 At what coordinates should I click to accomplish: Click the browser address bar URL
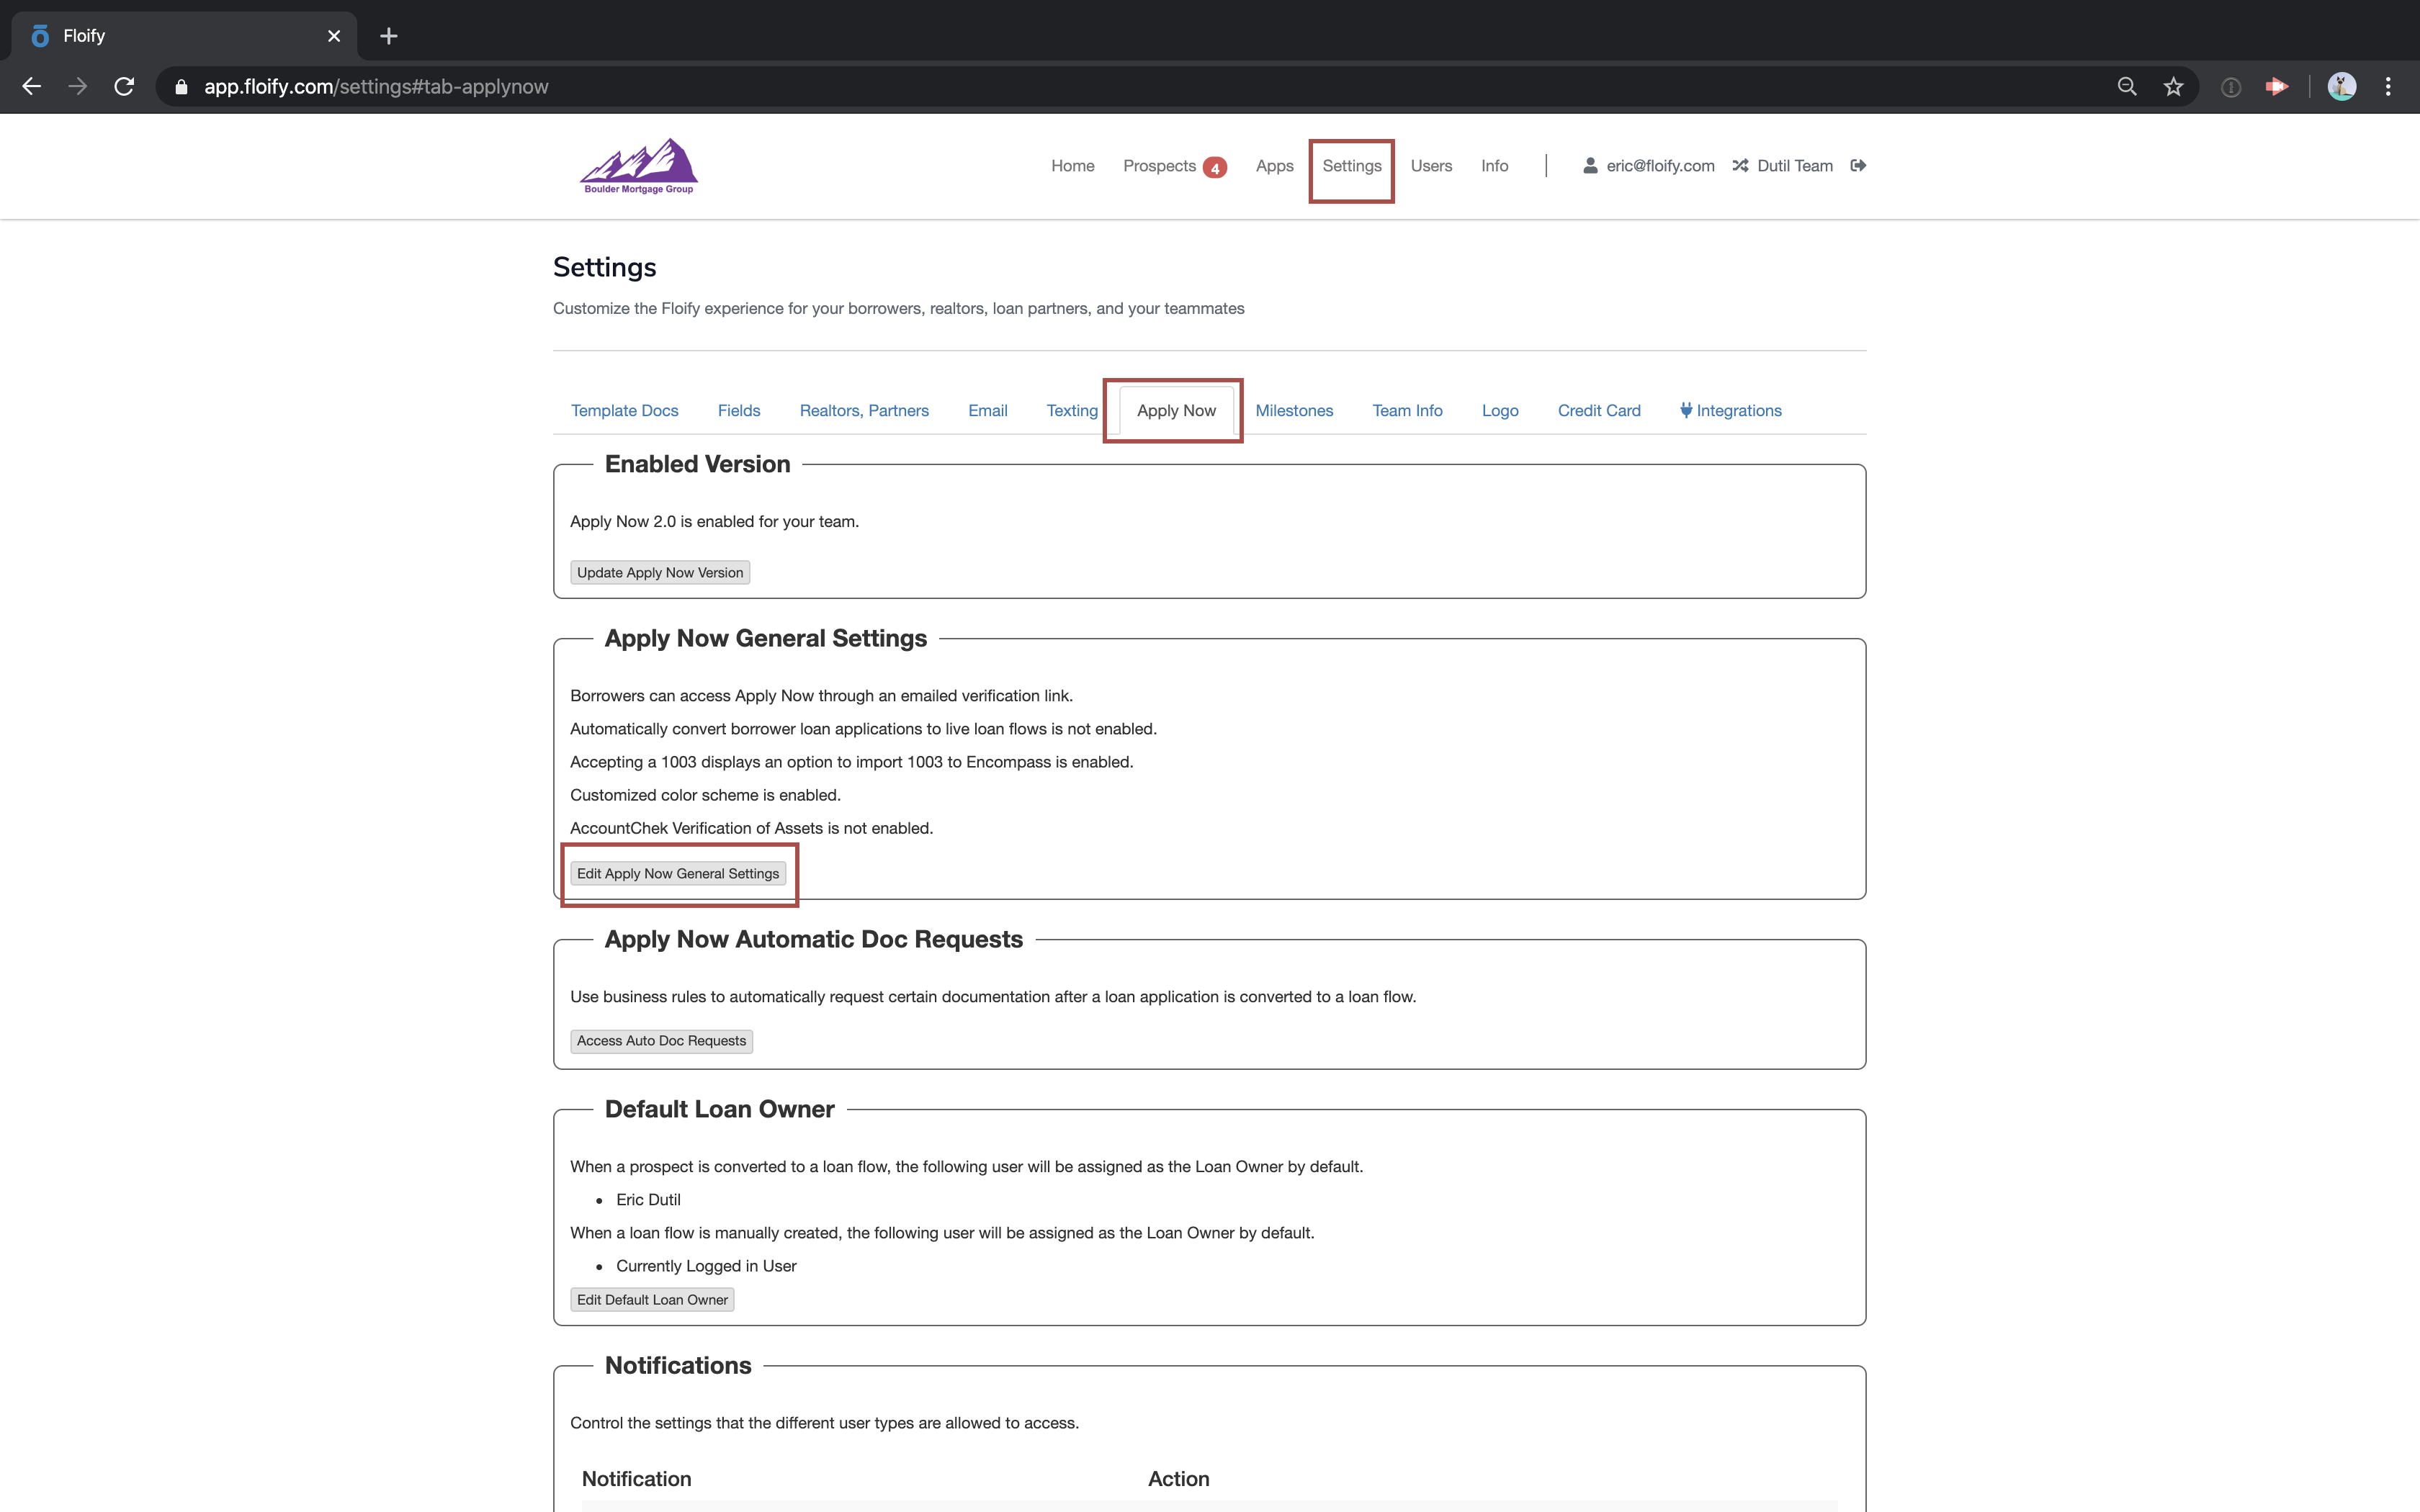(376, 87)
